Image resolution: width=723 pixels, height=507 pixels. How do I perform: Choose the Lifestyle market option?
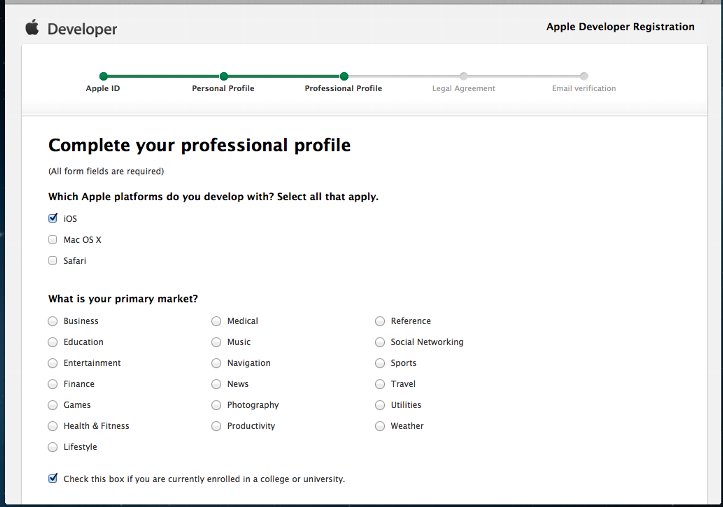click(53, 447)
